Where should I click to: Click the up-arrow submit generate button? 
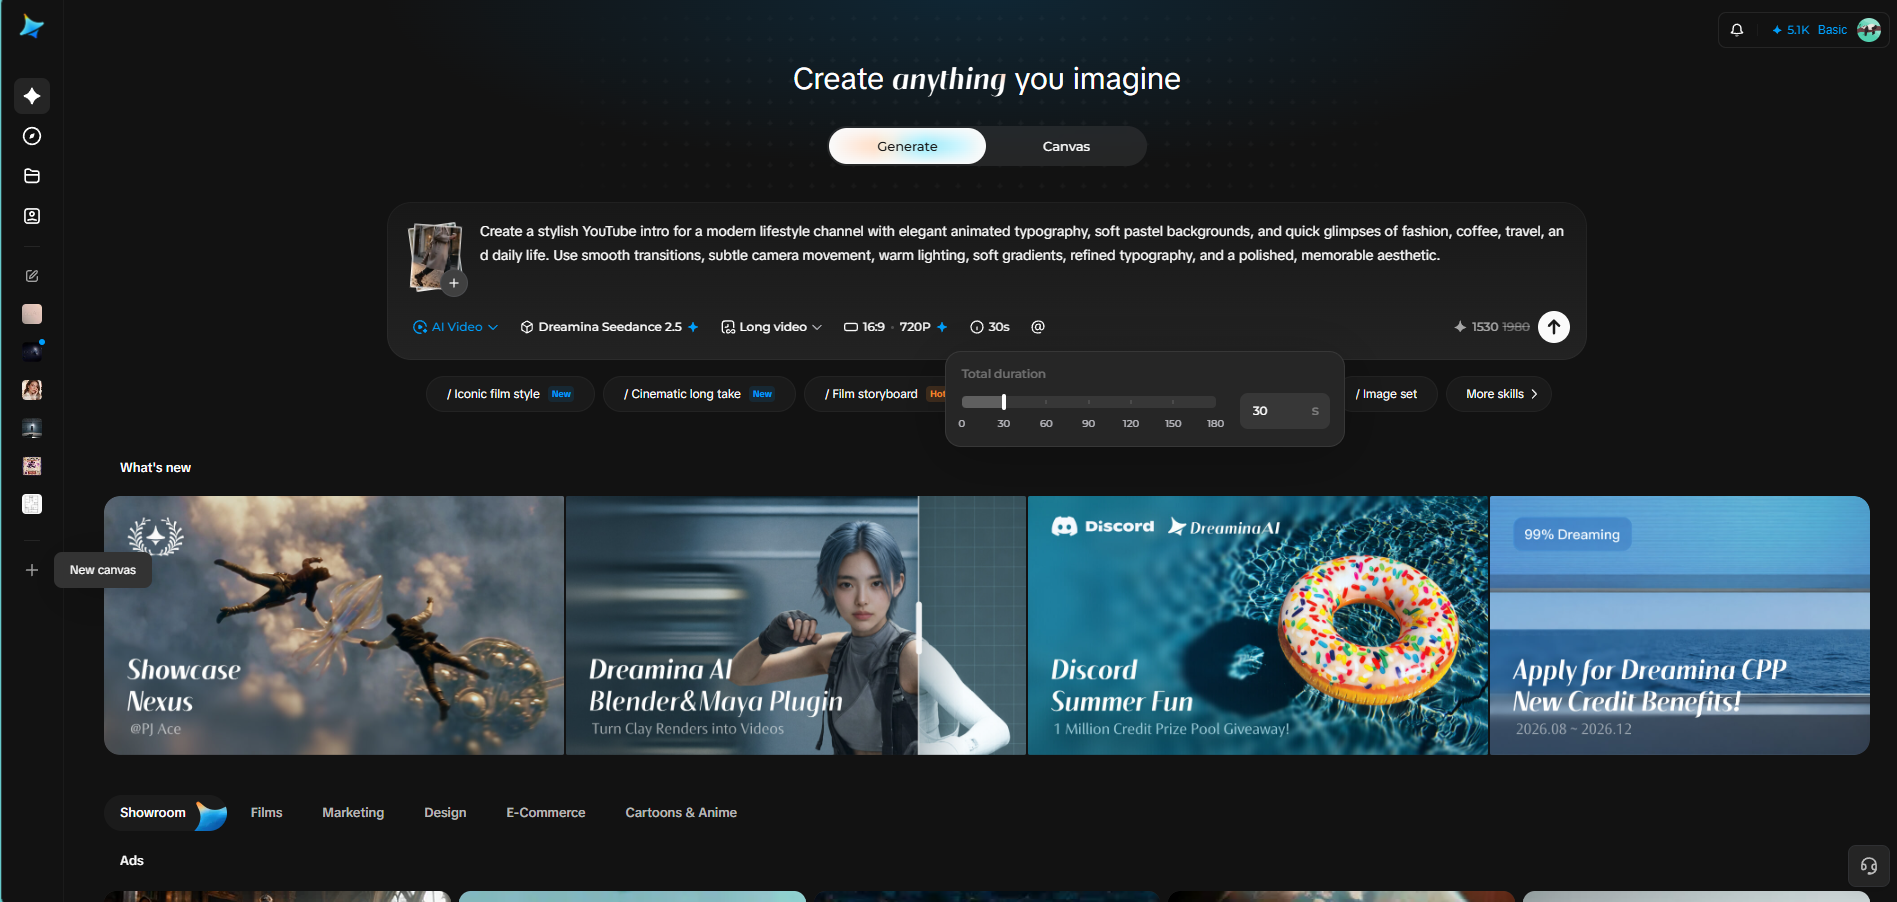(x=1554, y=327)
